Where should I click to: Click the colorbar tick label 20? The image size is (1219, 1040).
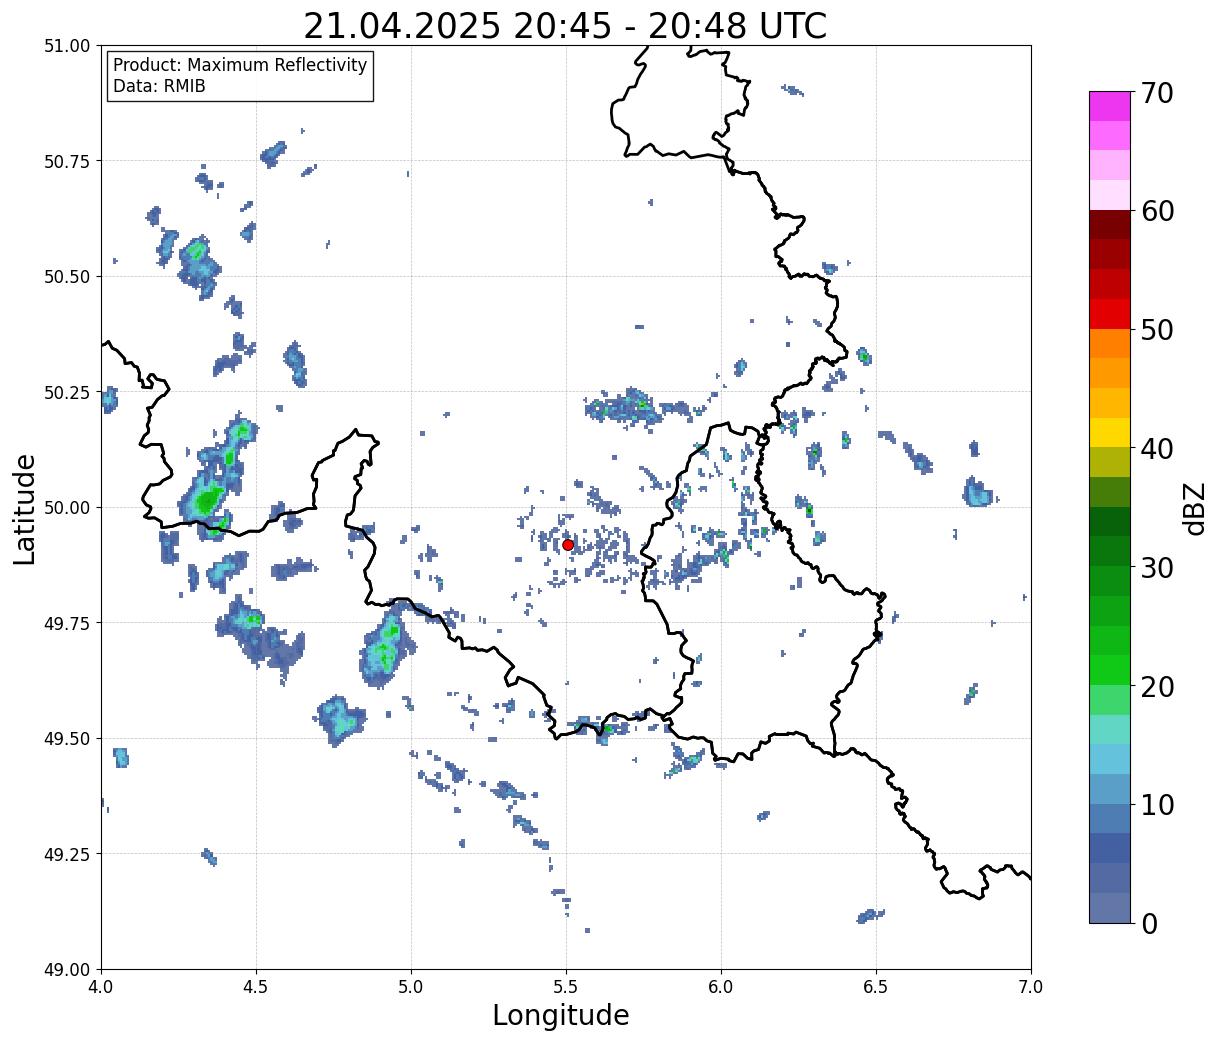click(1158, 686)
